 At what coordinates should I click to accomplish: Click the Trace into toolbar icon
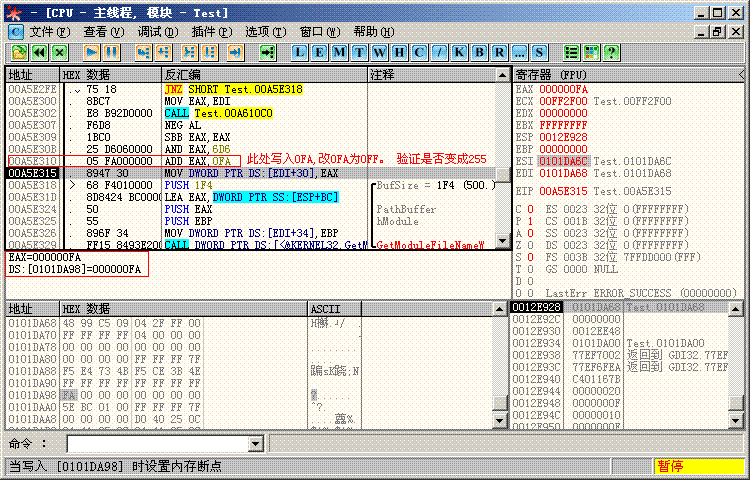click(190, 52)
